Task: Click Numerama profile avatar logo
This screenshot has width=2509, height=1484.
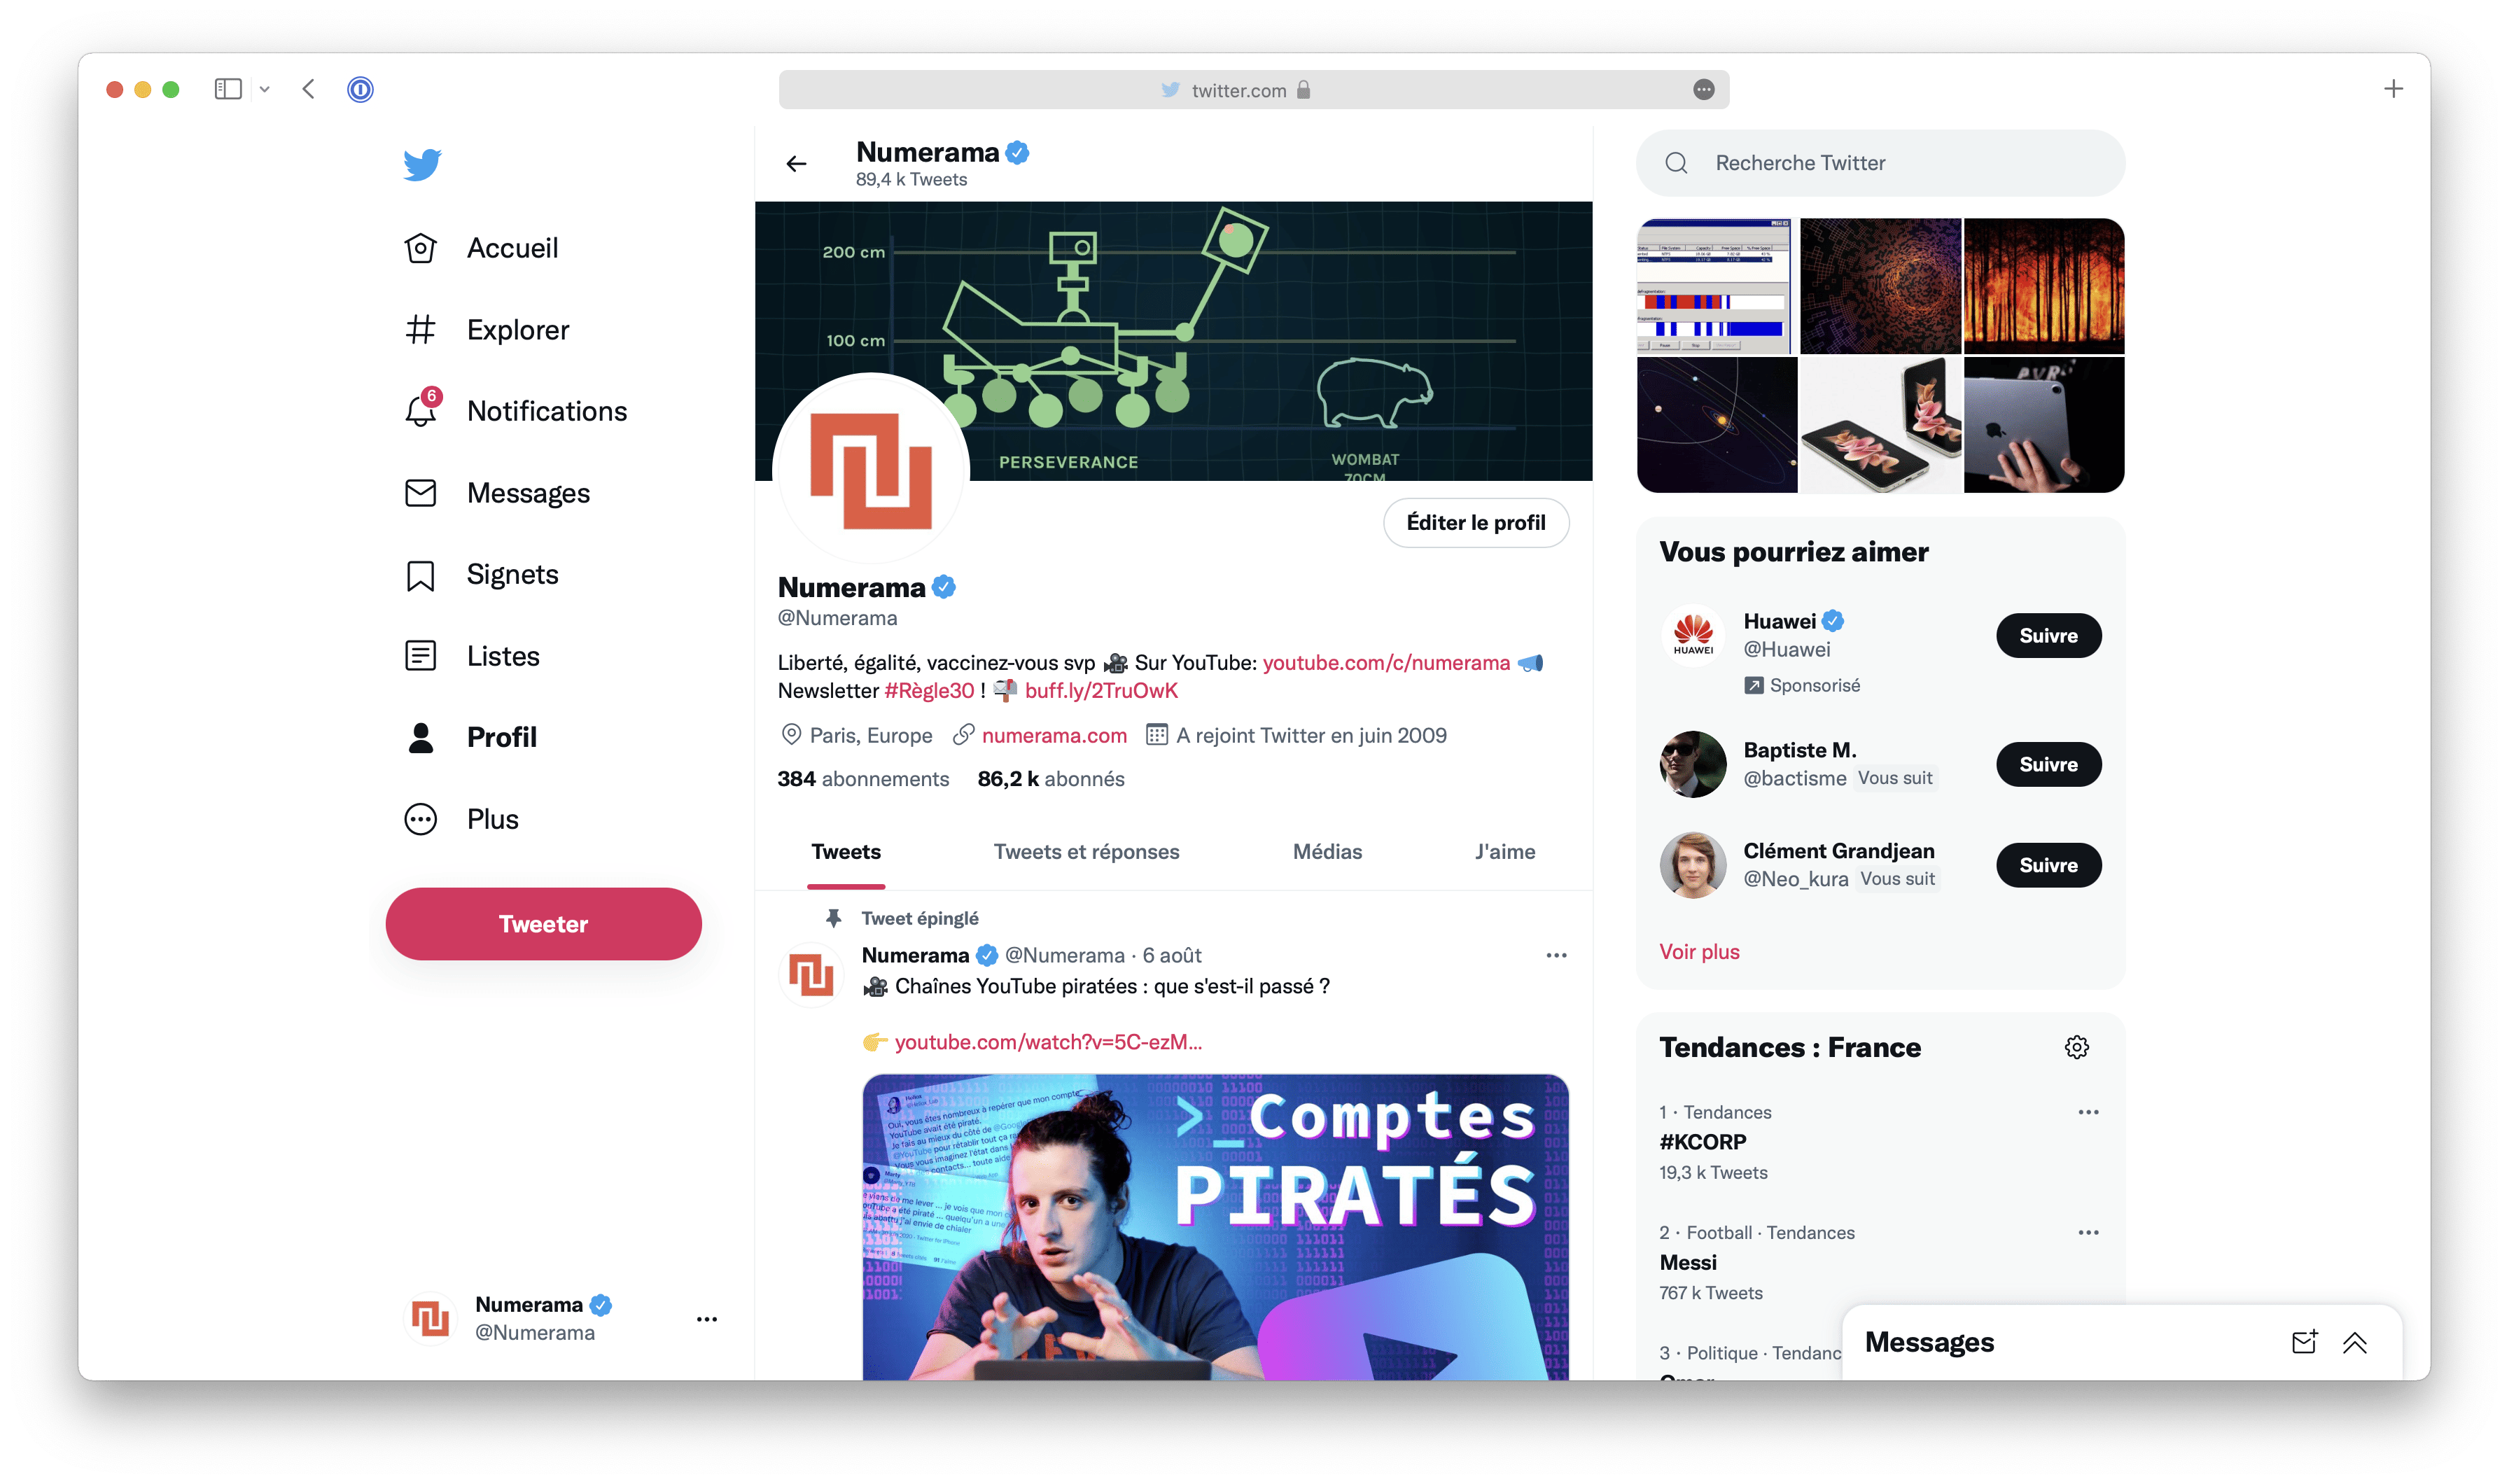Action: coord(871,470)
